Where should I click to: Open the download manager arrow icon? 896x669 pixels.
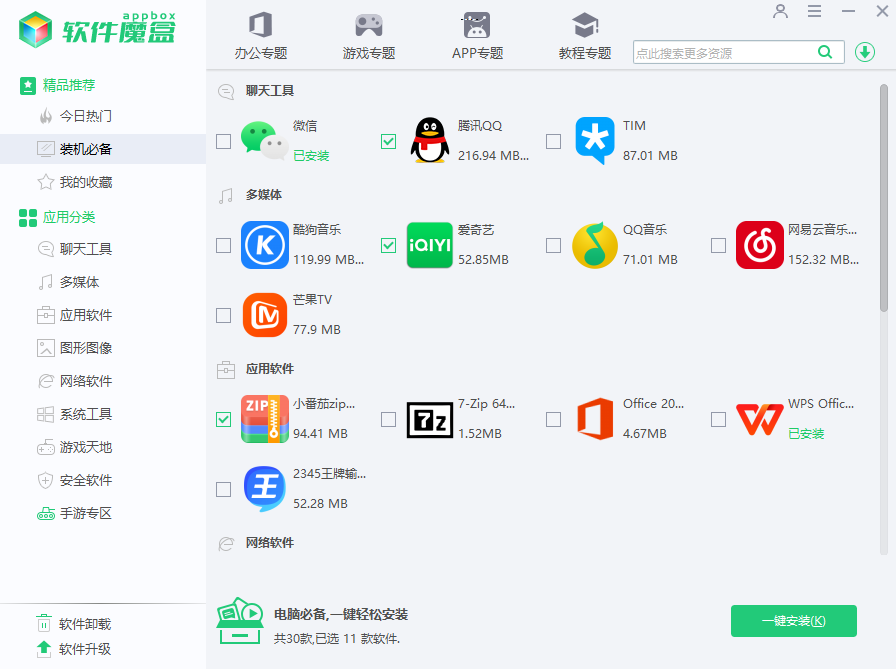coord(864,51)
